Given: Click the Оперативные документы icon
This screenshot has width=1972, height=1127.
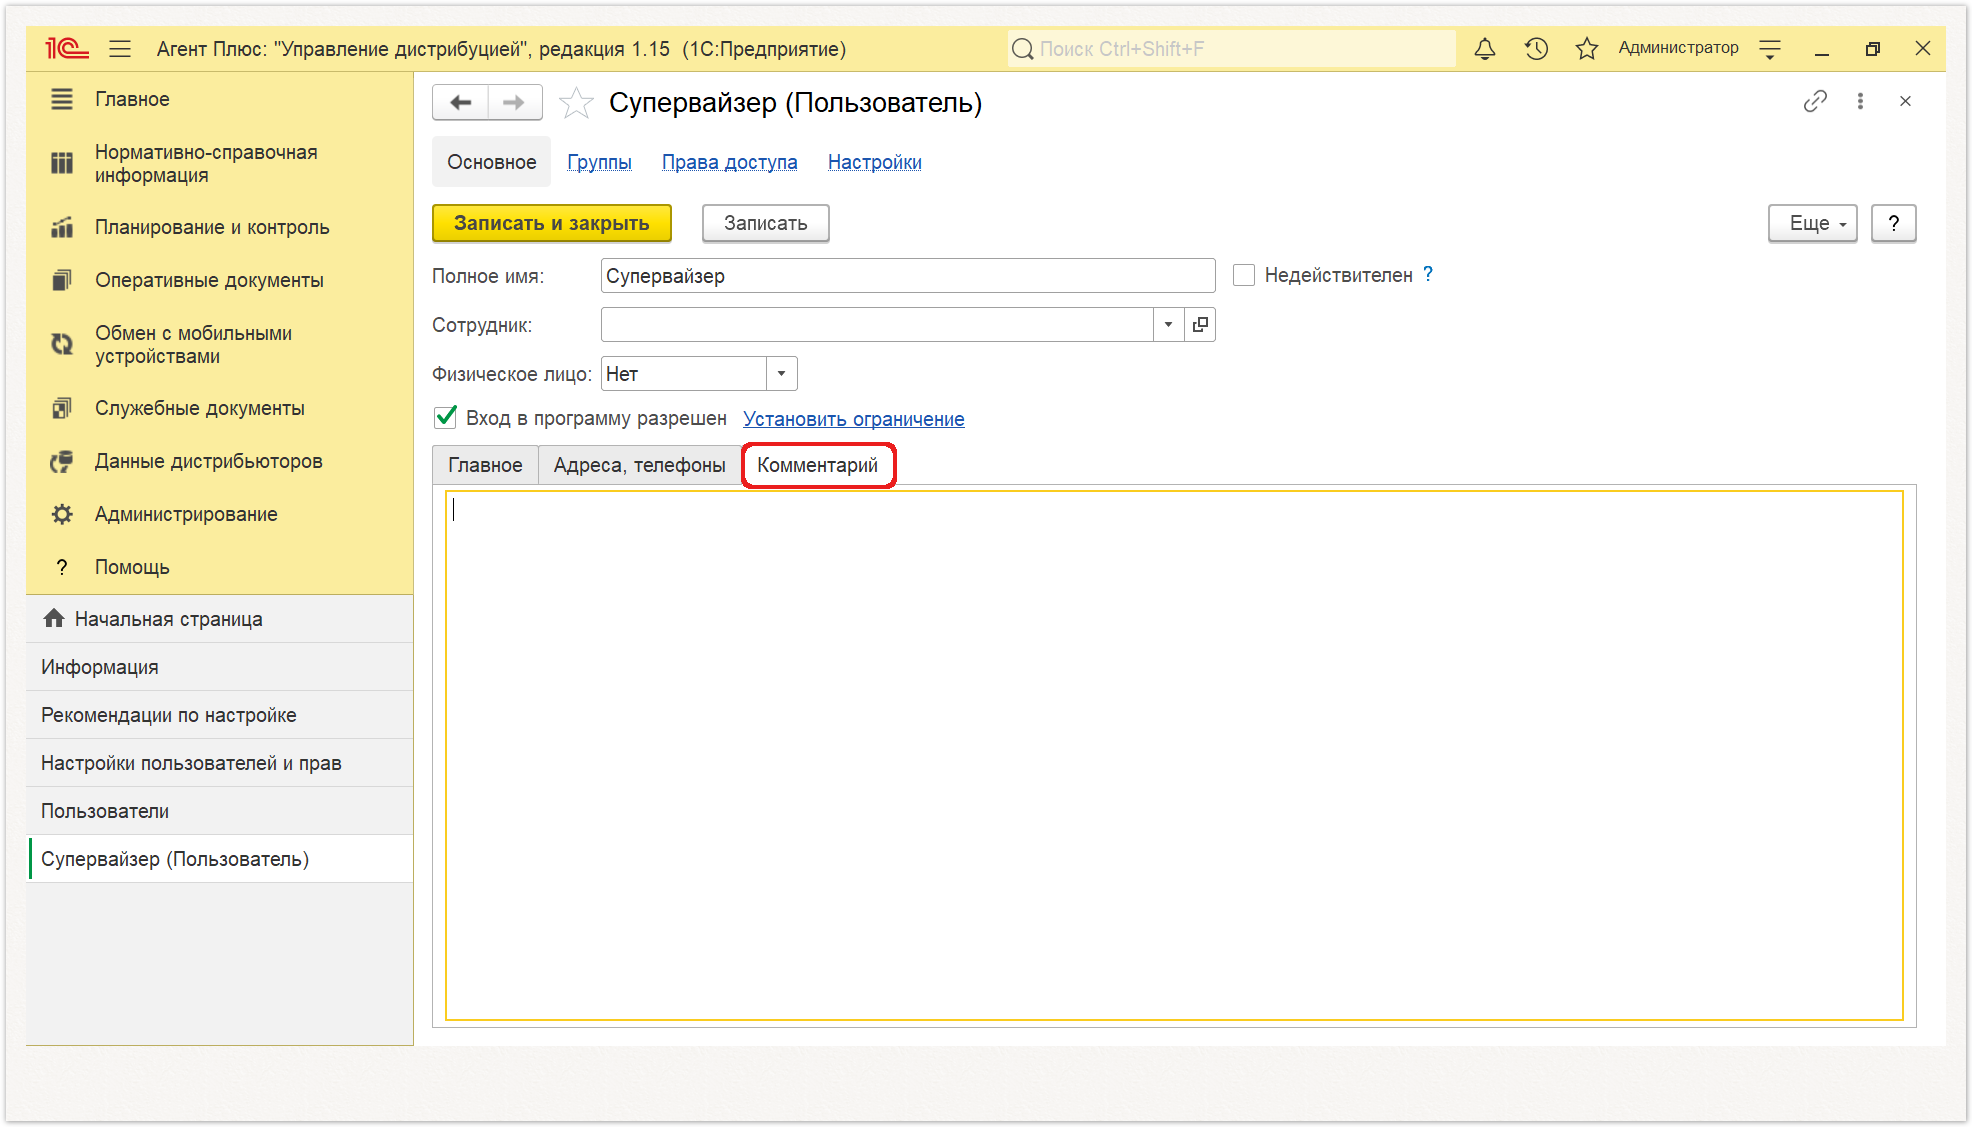Looking at the screenshot, I should click(62, 280).
